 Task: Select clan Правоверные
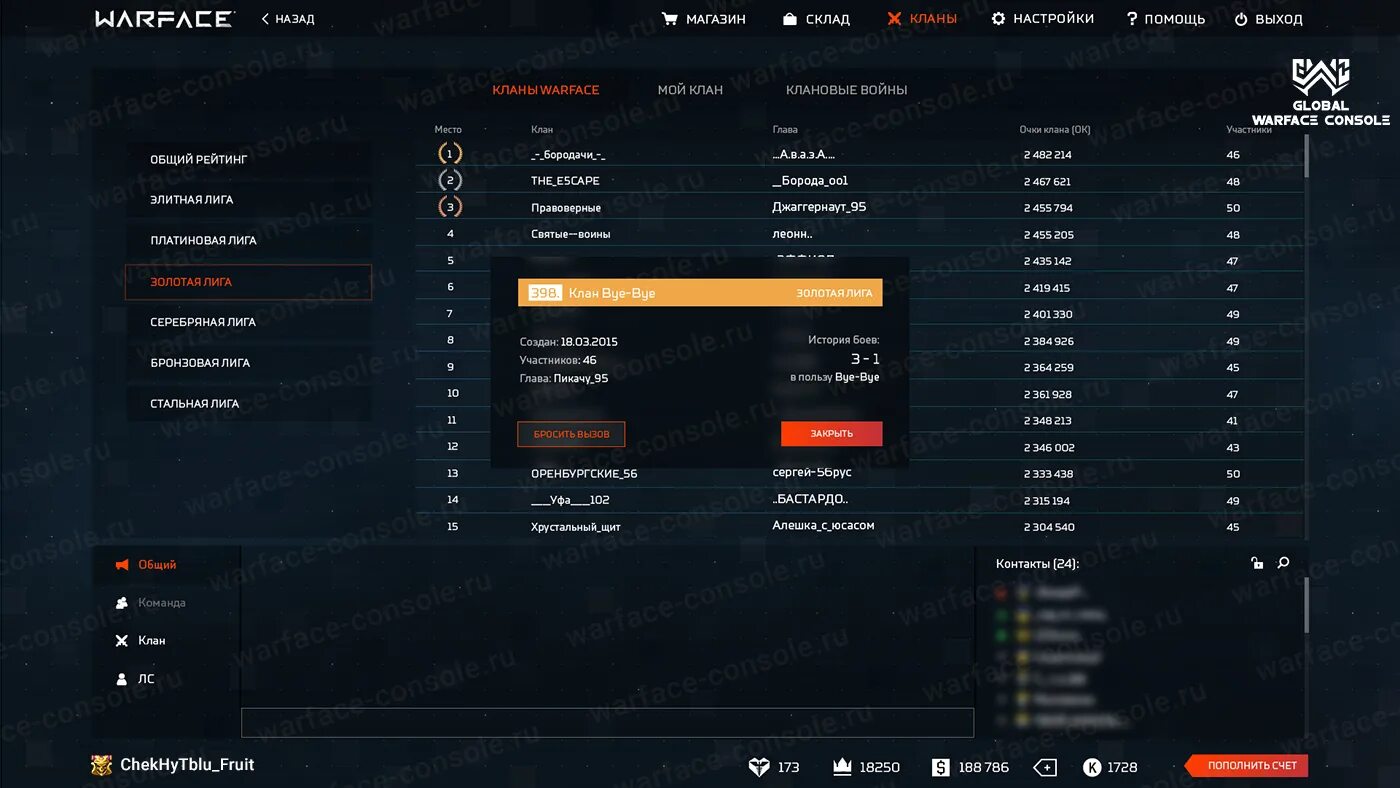566,208
